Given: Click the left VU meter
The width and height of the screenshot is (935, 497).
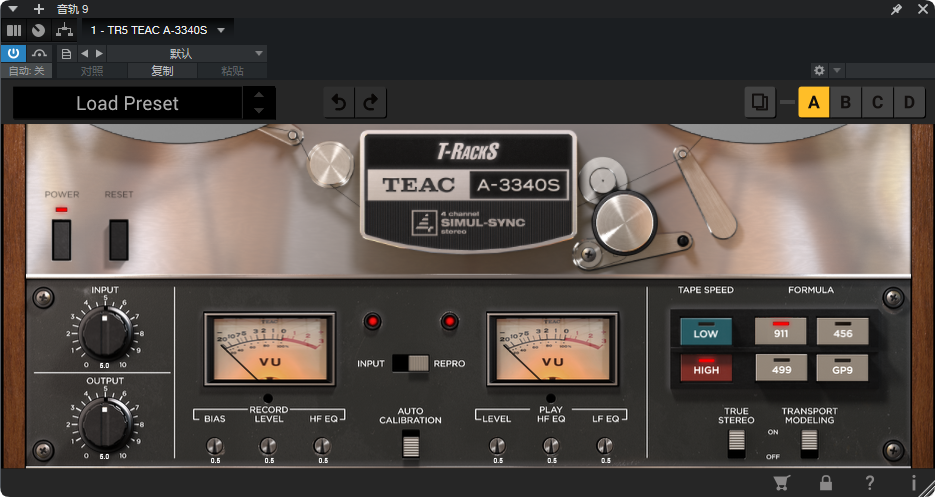Looking at the screenshot, I should 270,349.
